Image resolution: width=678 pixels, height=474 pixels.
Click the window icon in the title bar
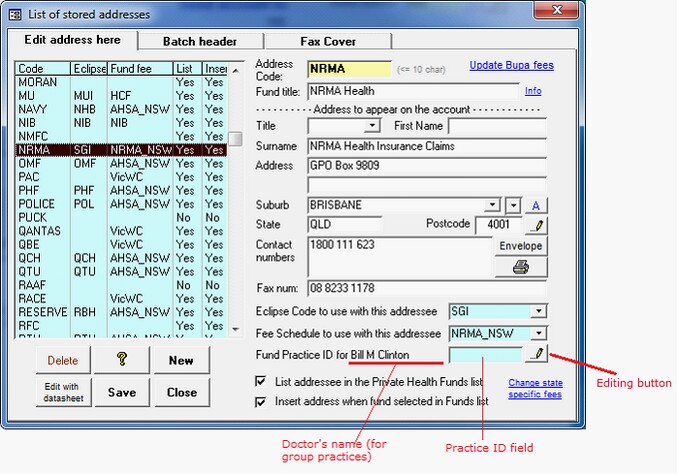click(15, 15)
